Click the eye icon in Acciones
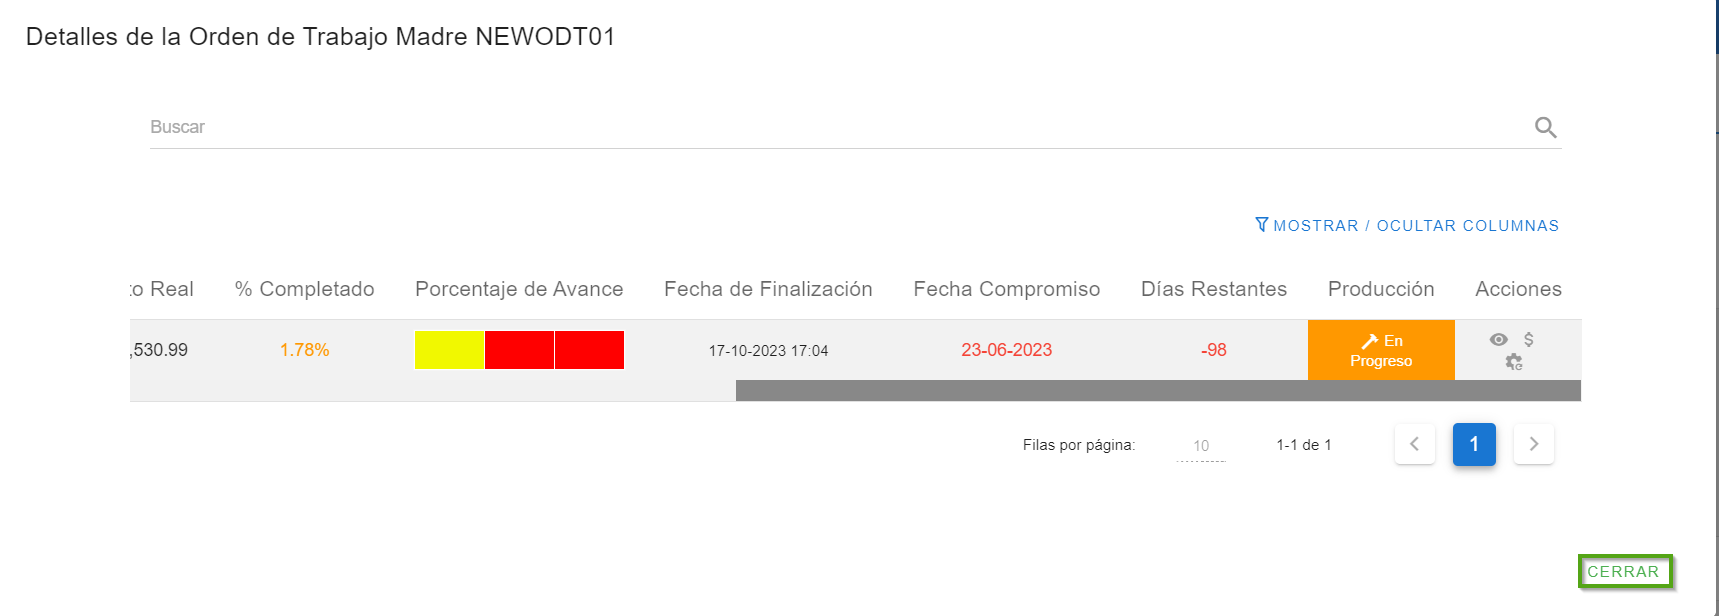Viewport: 1719px width, 616px height. [1498, 340]
